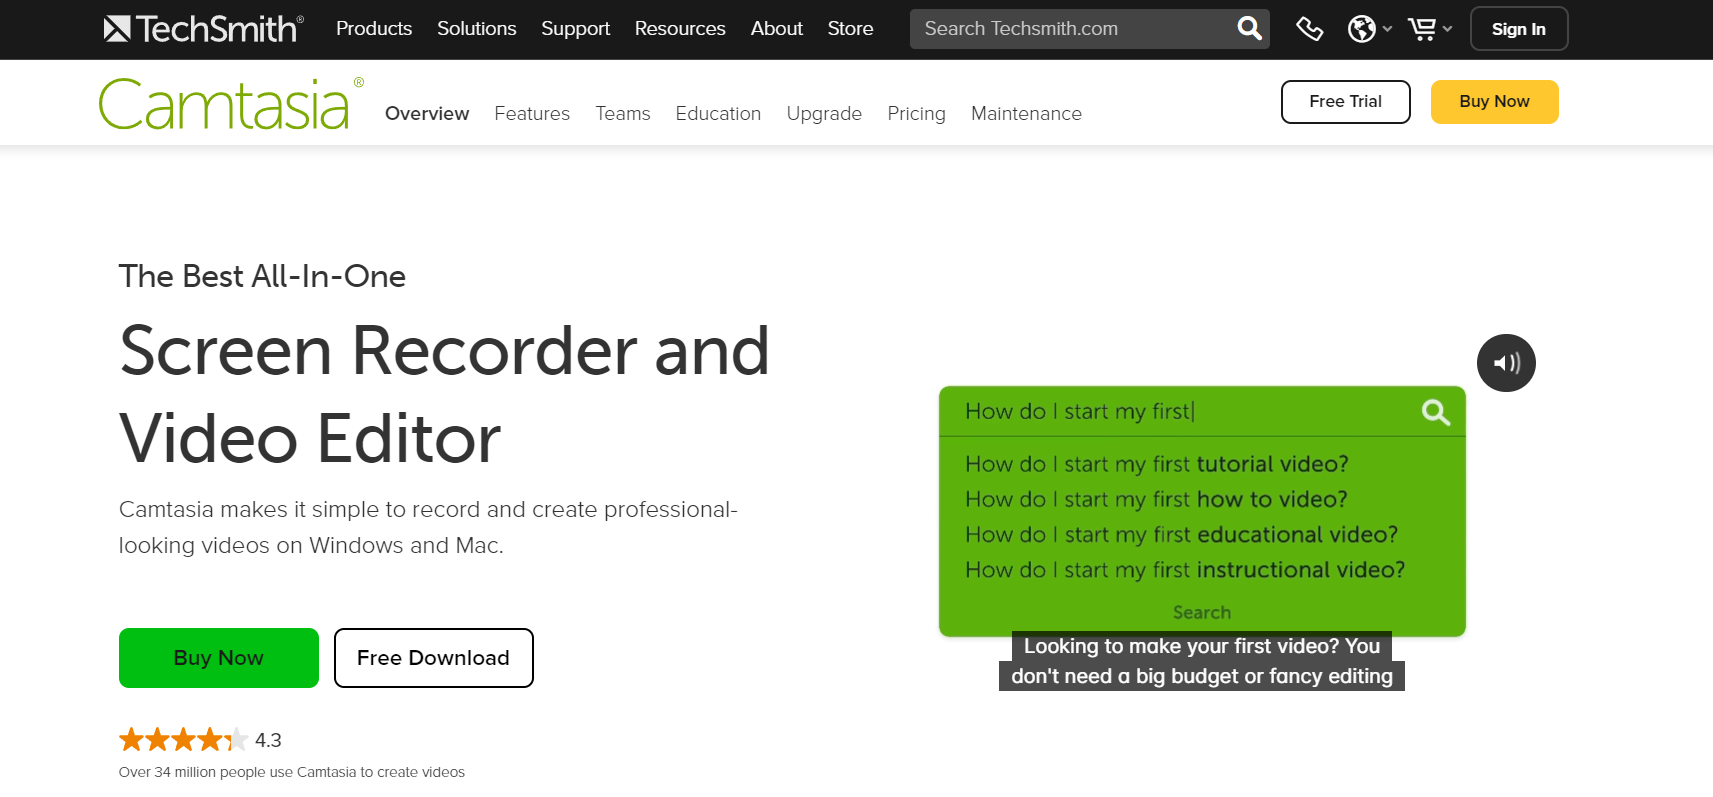Viewport: 1713px width, 797px height.
Task: Click the Free Download button
Action: [433, 658]
